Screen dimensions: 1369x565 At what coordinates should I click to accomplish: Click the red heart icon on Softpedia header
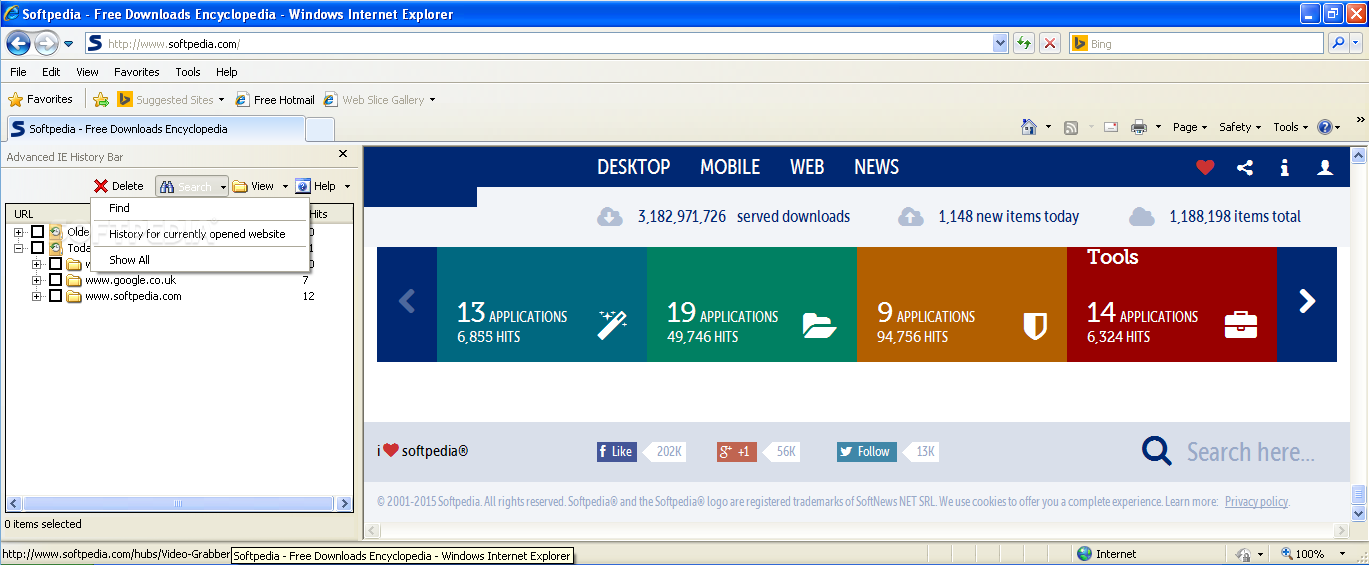1205,167
